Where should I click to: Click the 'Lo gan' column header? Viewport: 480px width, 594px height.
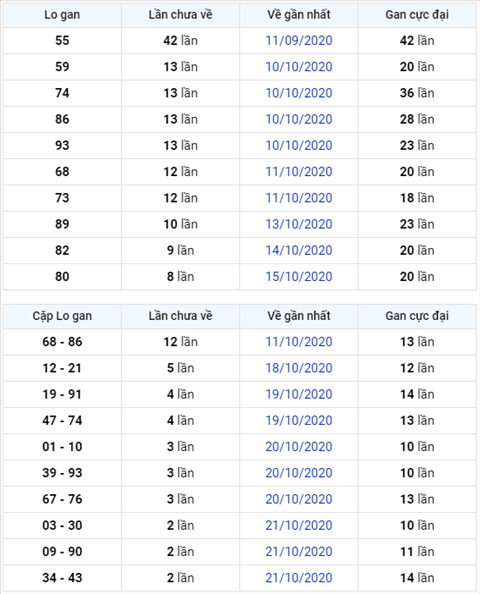pos(62,15)
